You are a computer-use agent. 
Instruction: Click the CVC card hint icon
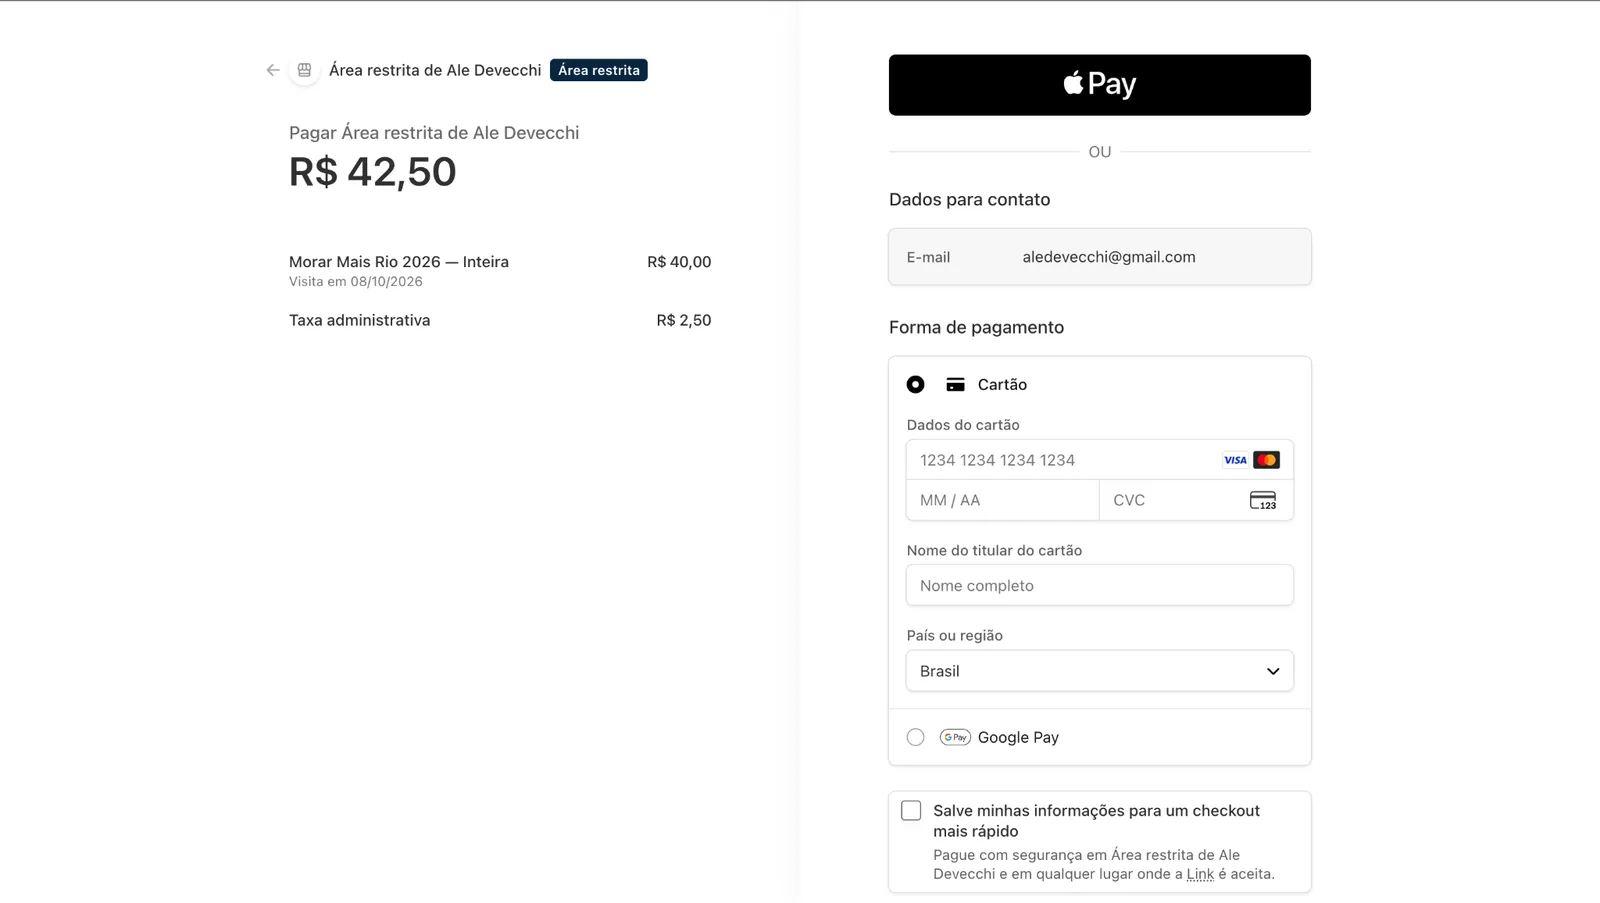click(x=1263, y=500)
